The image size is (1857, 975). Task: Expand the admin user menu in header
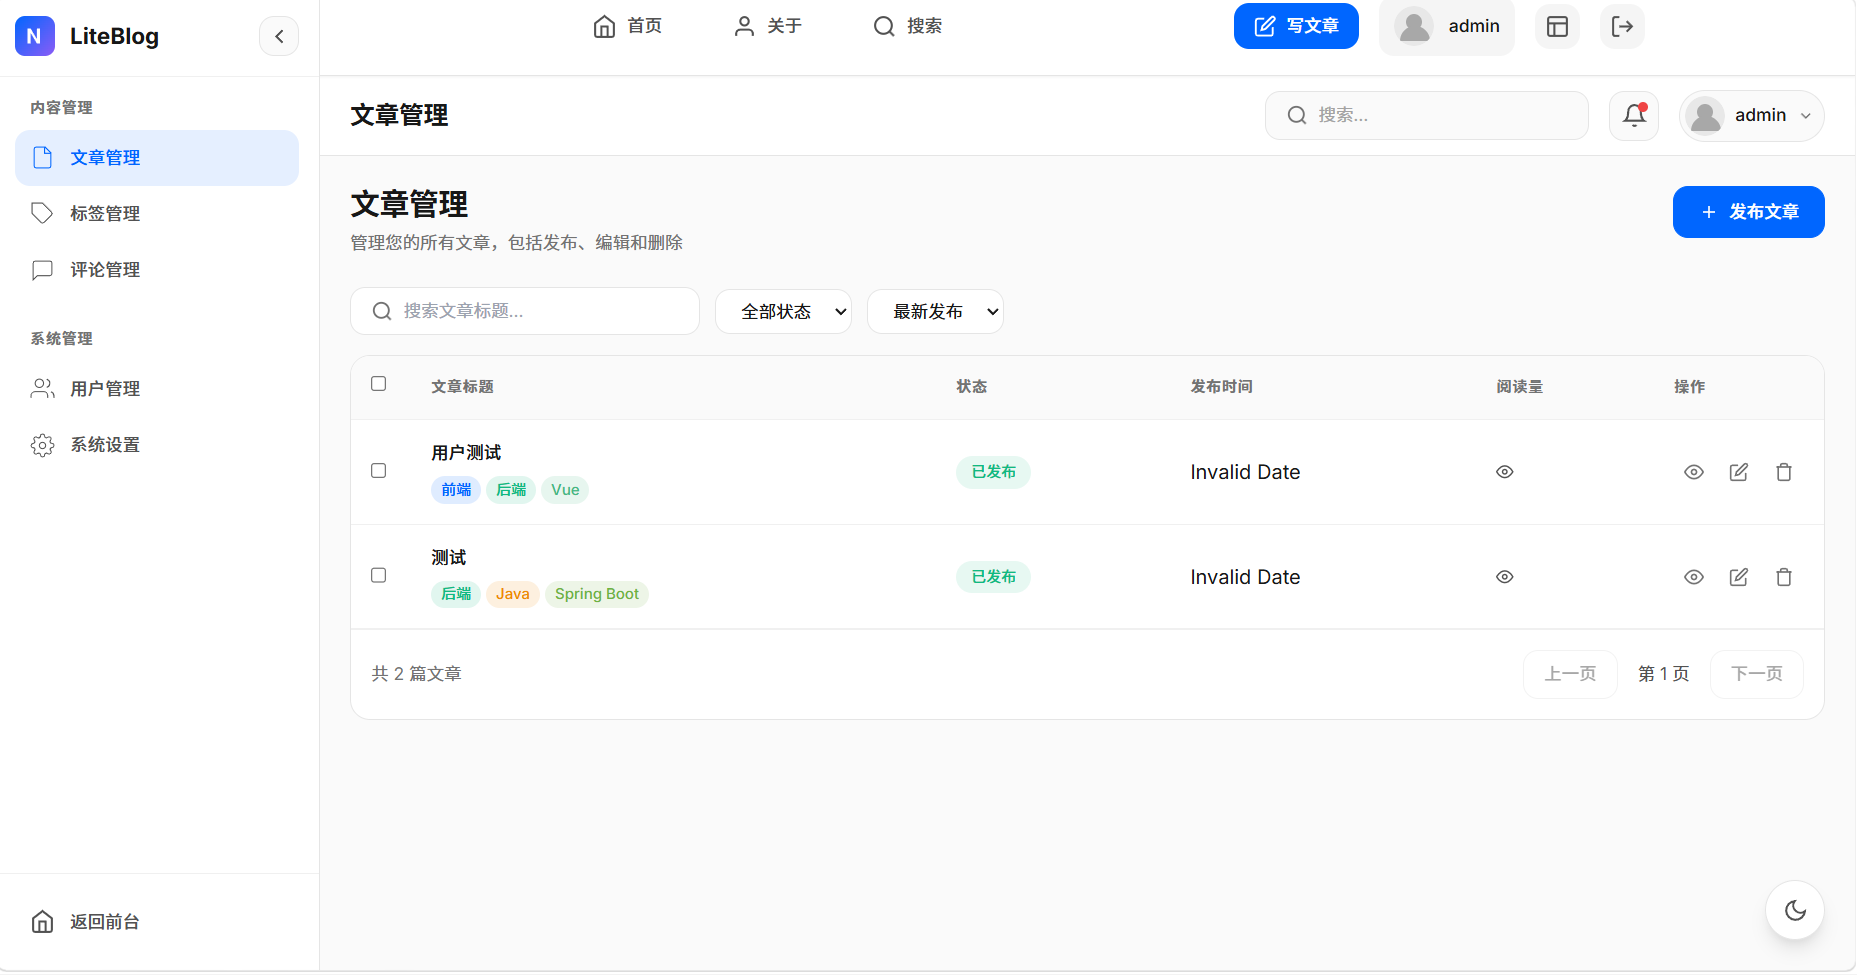(1751, 116)
